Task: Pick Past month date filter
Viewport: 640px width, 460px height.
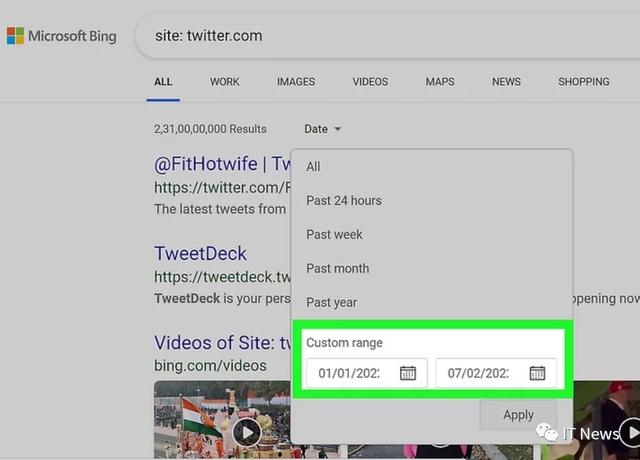Action: point(337,269)
